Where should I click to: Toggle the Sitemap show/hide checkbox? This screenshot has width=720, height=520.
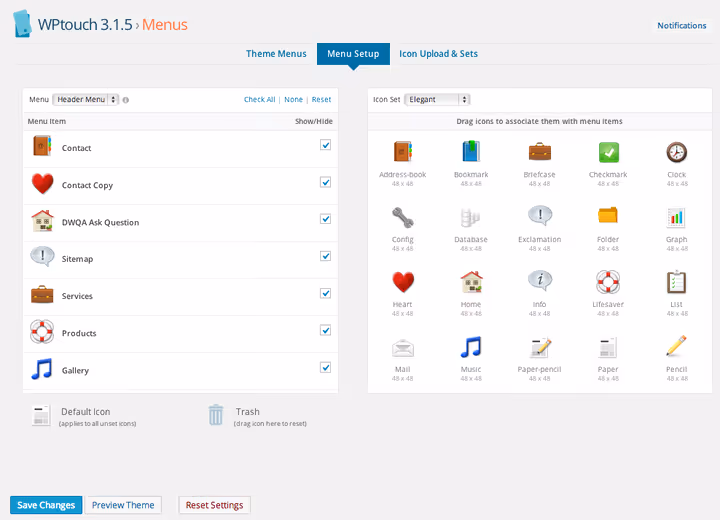point(326,256)
